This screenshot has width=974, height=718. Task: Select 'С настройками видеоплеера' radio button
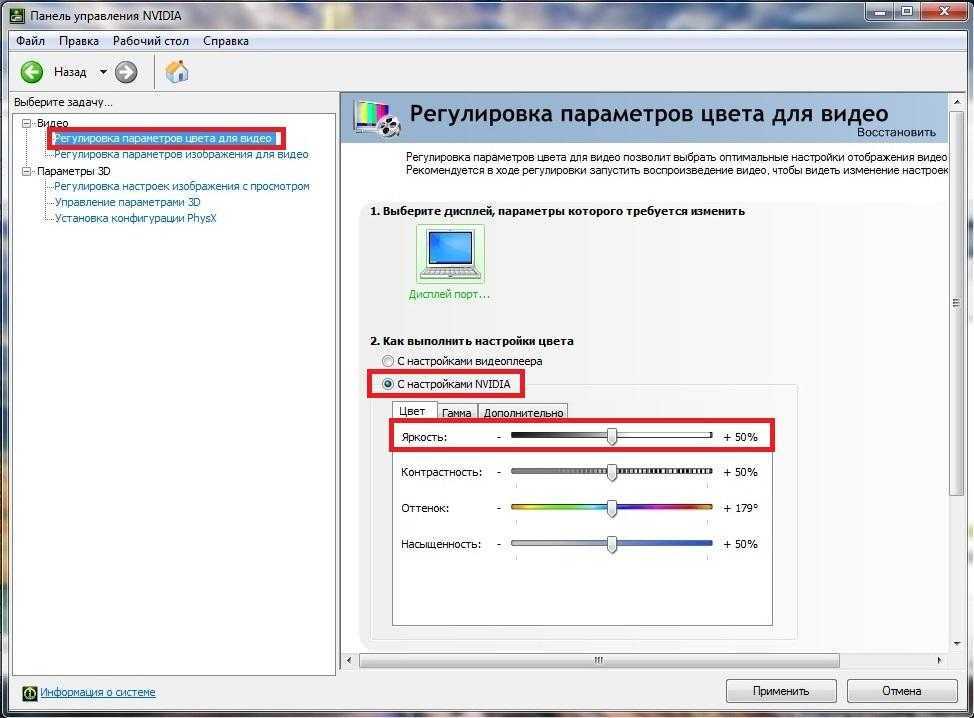click(x=388, y=361)
